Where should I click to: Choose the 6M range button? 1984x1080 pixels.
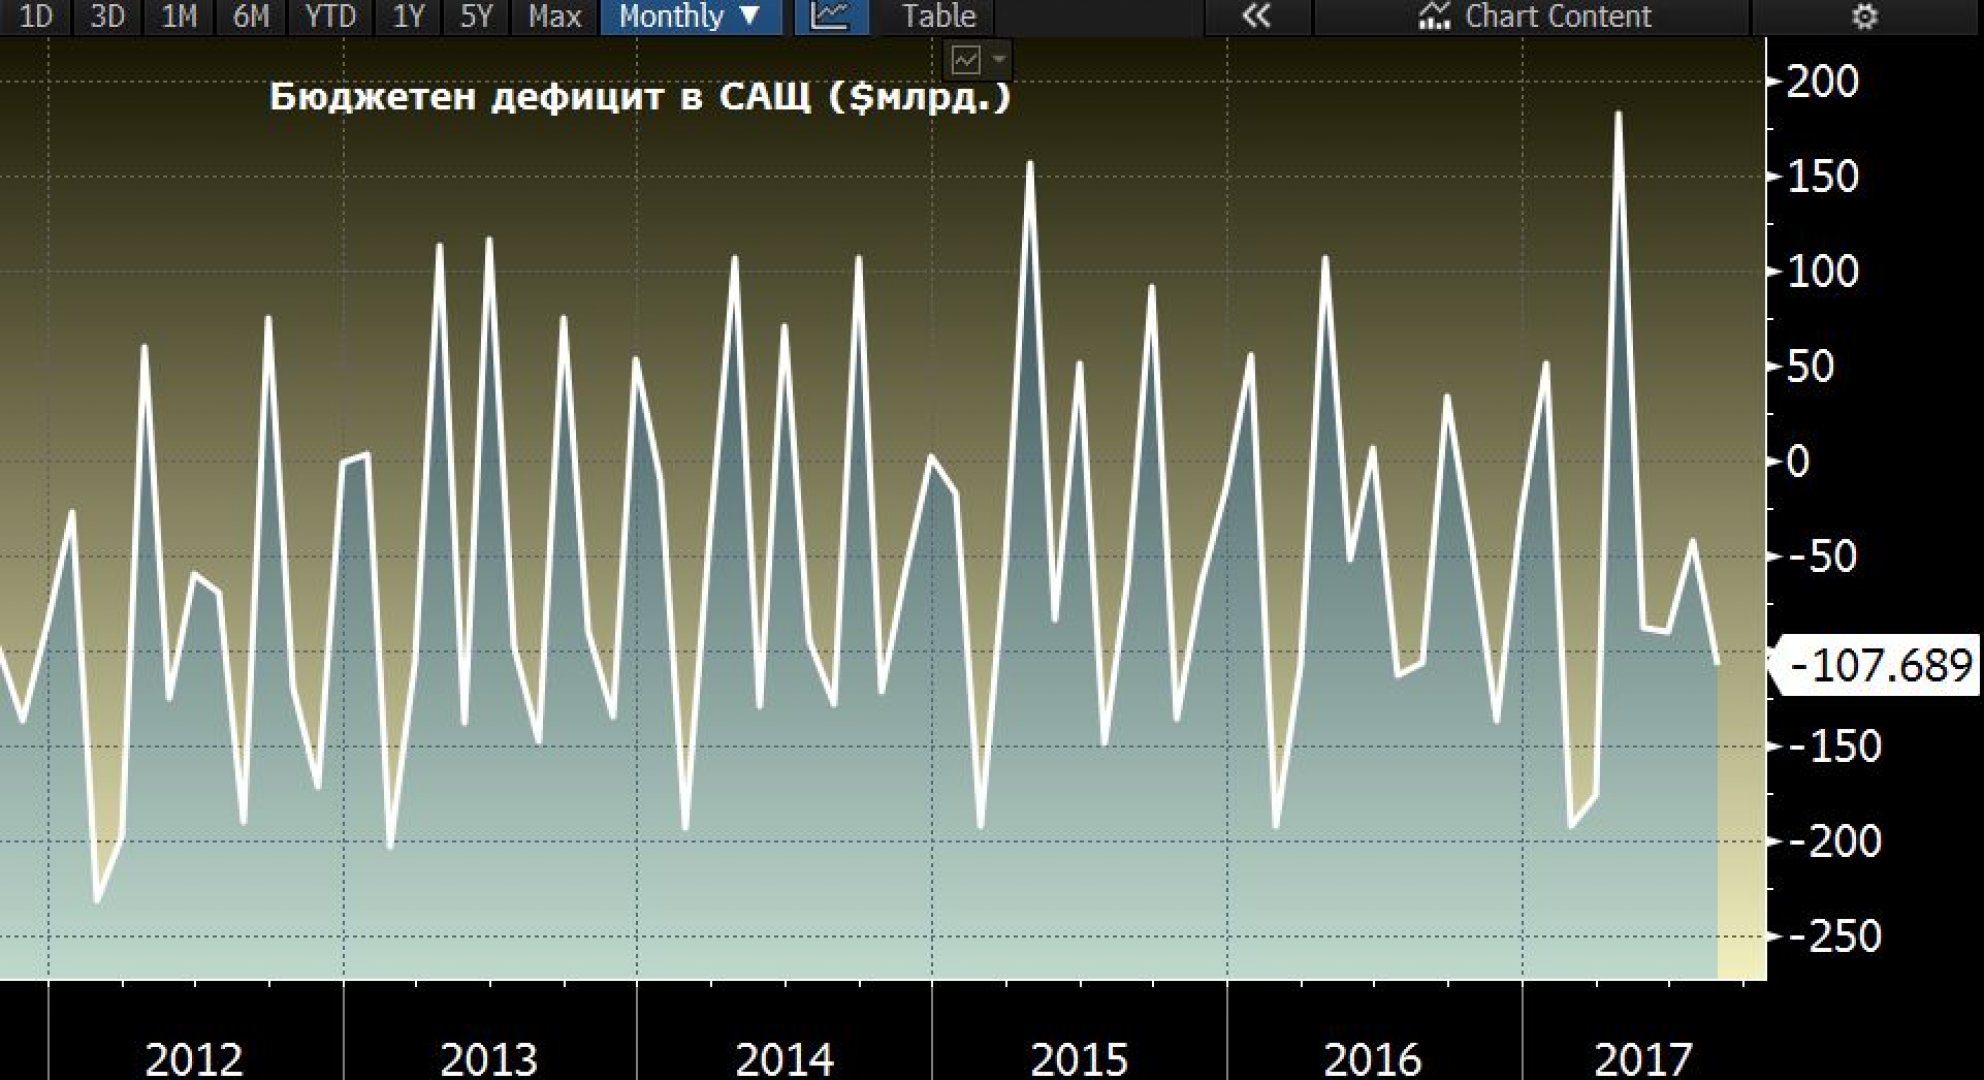coord(251,16)
